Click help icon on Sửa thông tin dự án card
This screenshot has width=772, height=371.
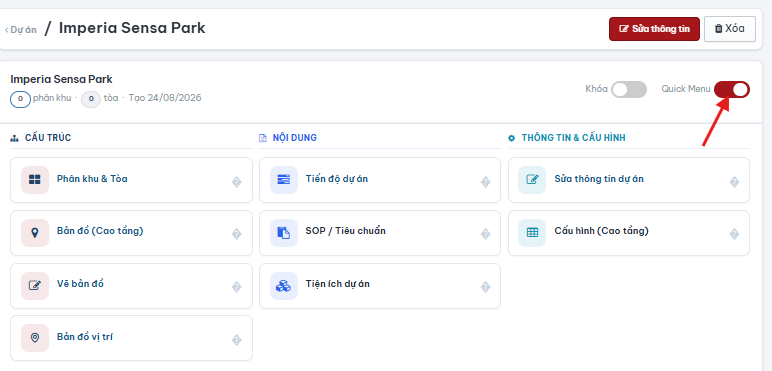point(734,182)
